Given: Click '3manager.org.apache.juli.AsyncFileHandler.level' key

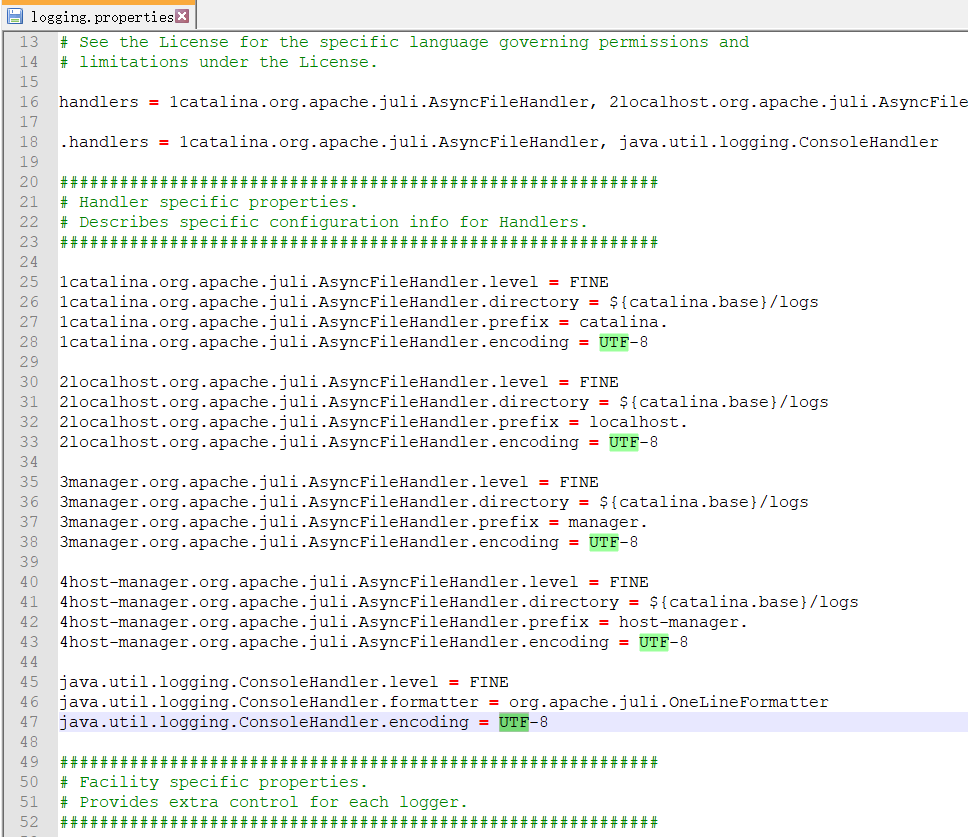Looking at the screenshot, I should click(x=294, y=482).
